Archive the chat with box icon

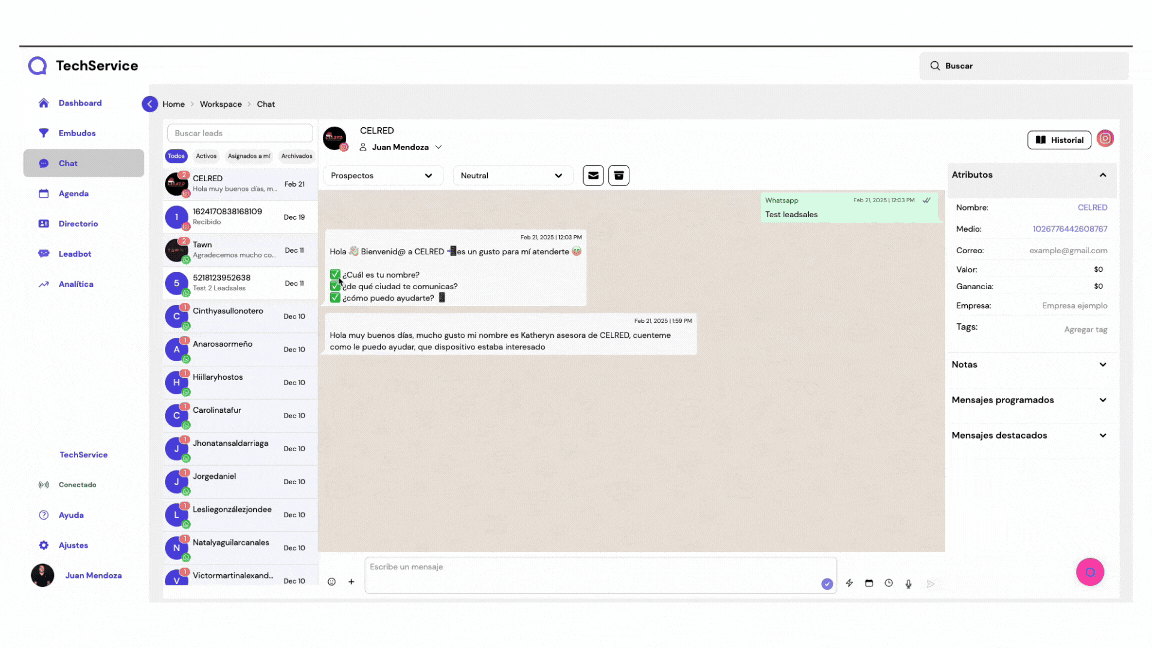click(x=619, y=175)
